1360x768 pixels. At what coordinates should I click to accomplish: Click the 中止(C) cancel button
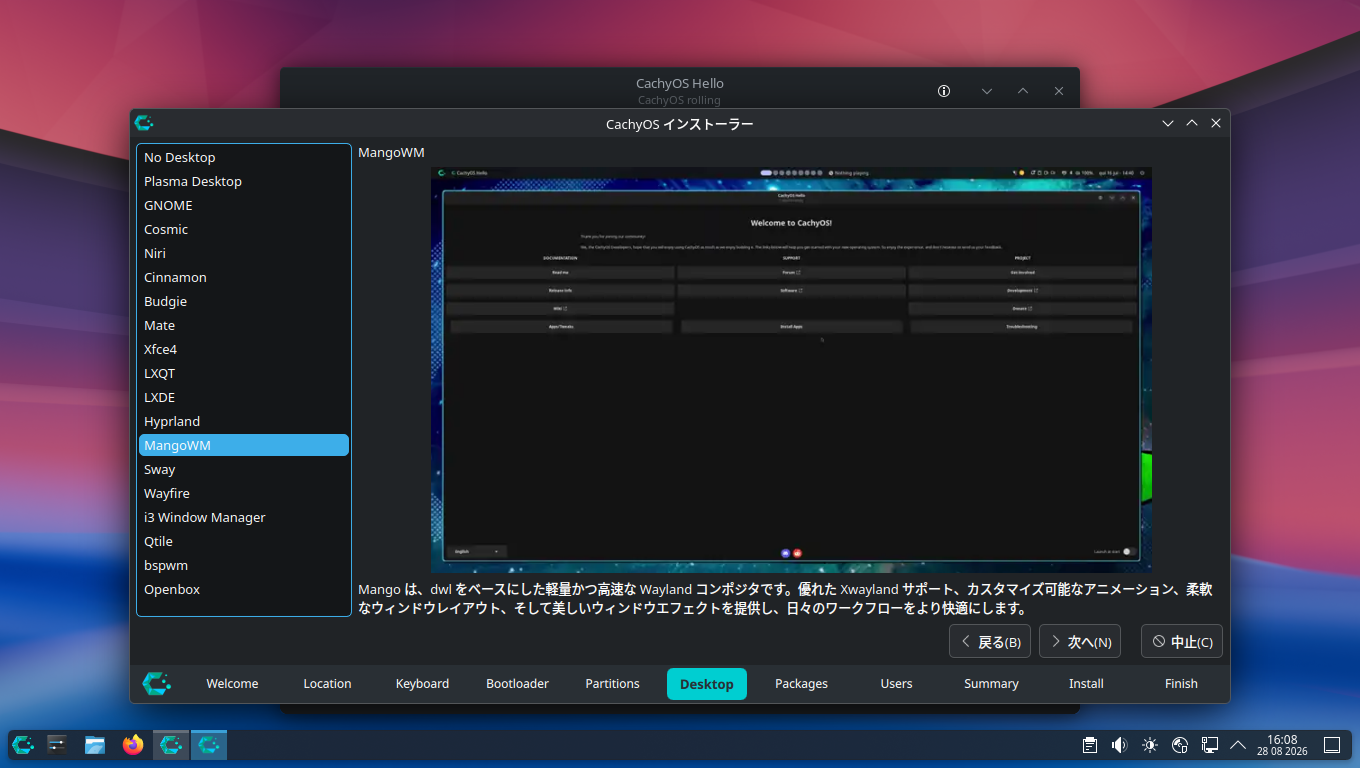[1182, 642]
